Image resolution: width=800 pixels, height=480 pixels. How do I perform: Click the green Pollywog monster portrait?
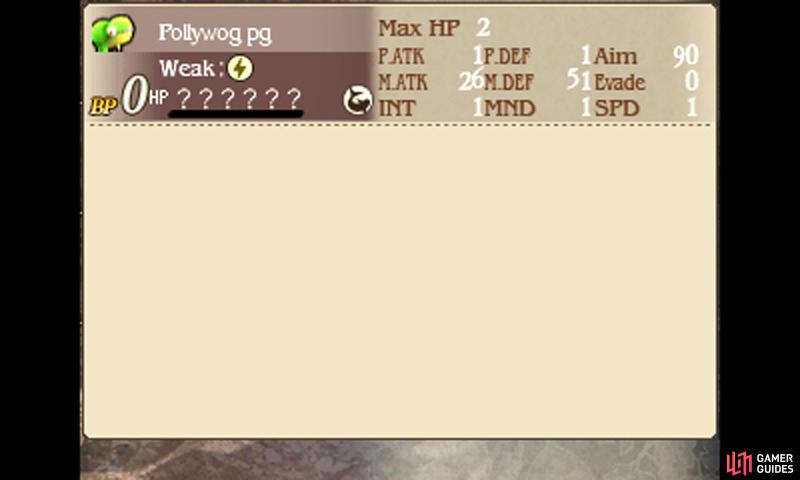pos(113,33)
